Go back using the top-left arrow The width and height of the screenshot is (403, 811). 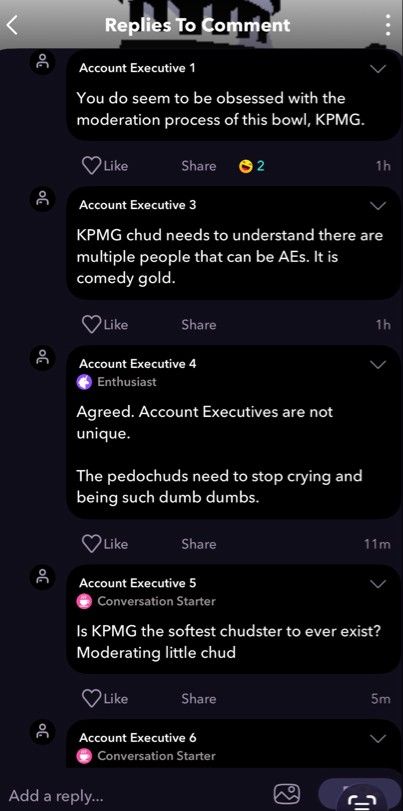coord(12,25)
